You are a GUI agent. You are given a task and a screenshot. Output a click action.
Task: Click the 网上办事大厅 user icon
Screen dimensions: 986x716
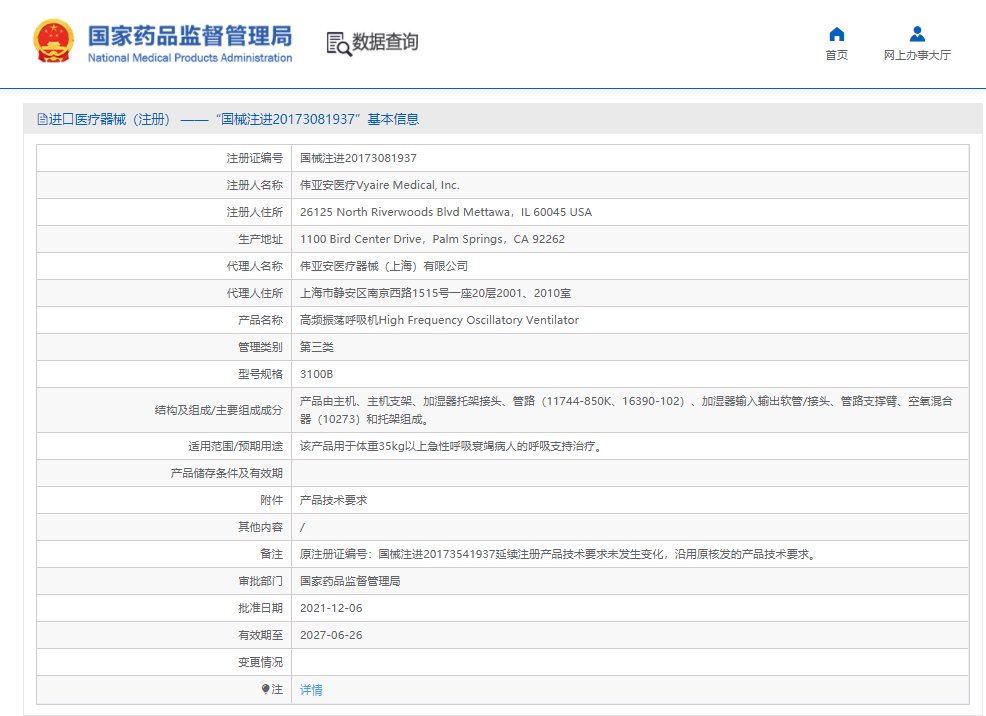tap(917, 34)
